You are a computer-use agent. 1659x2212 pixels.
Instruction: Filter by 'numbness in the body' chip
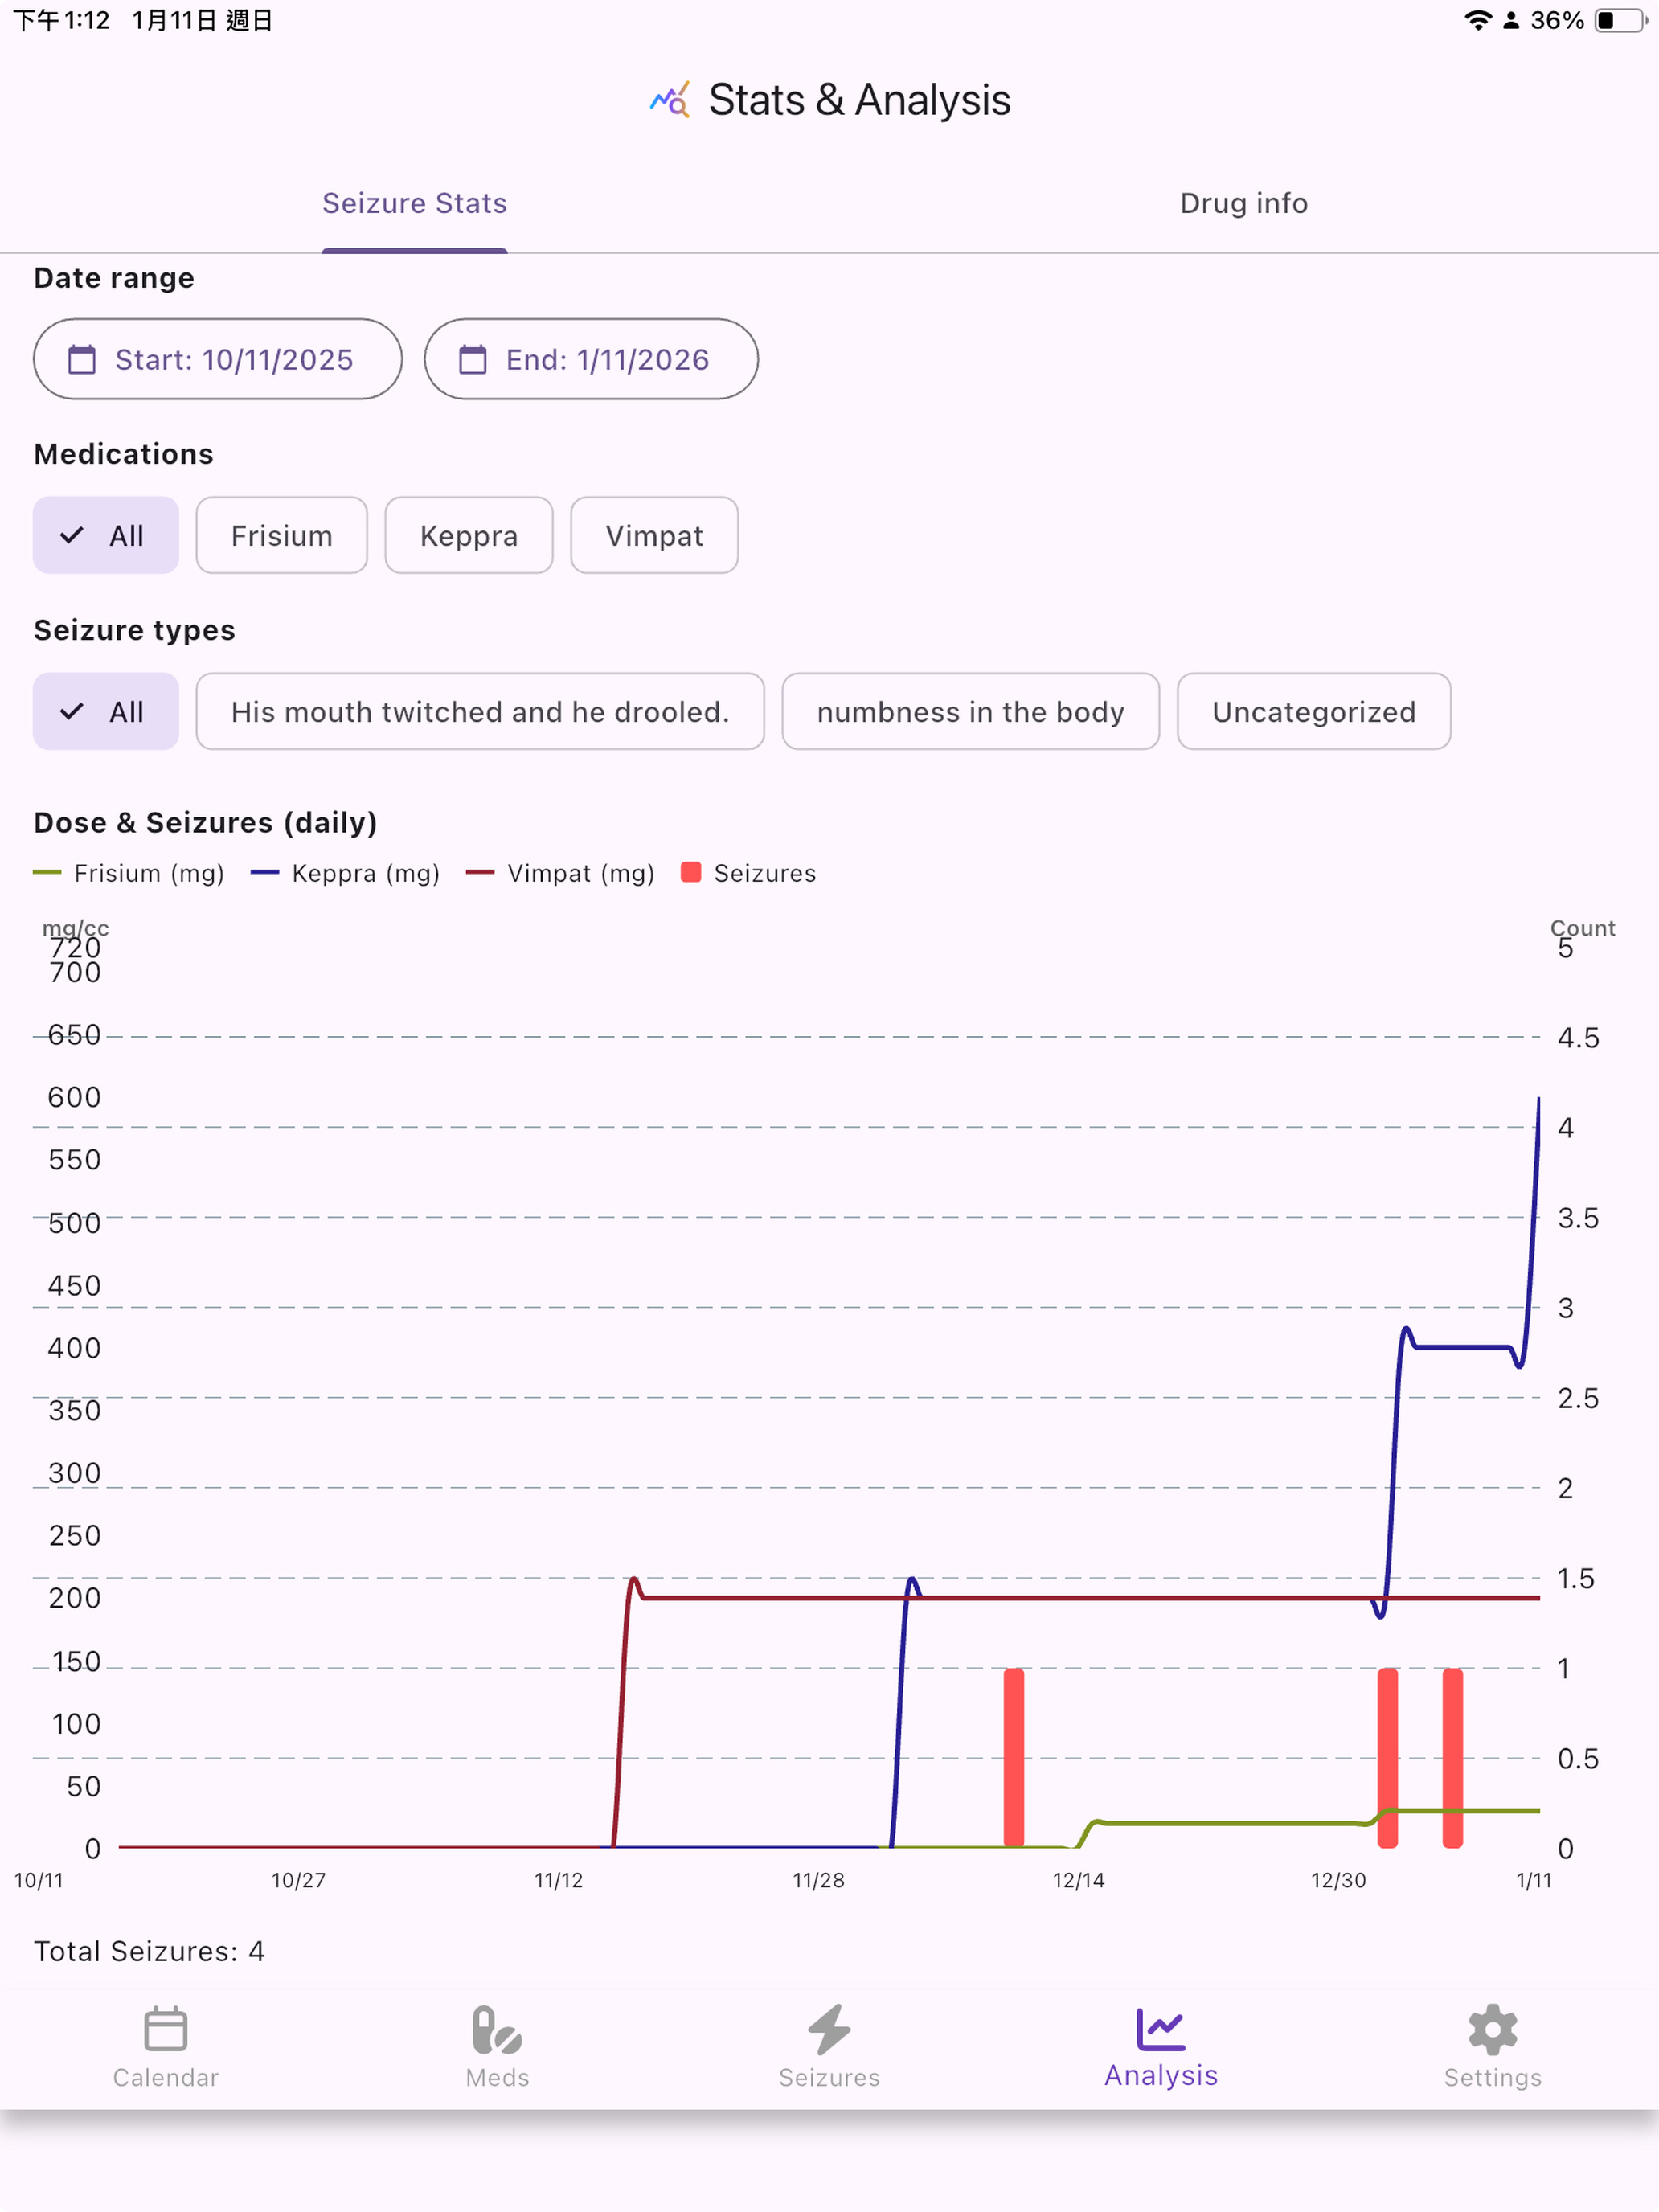point(970,711)
